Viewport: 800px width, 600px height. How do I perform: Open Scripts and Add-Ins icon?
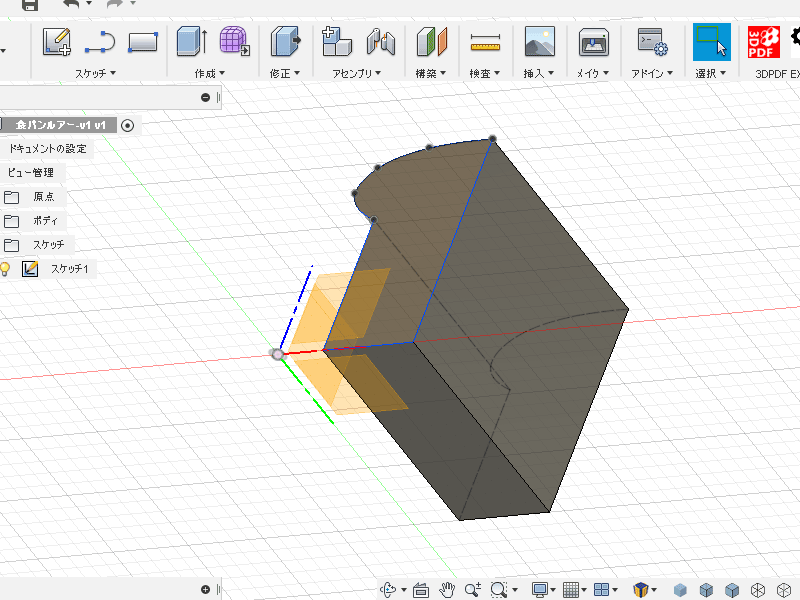[653, 42]
